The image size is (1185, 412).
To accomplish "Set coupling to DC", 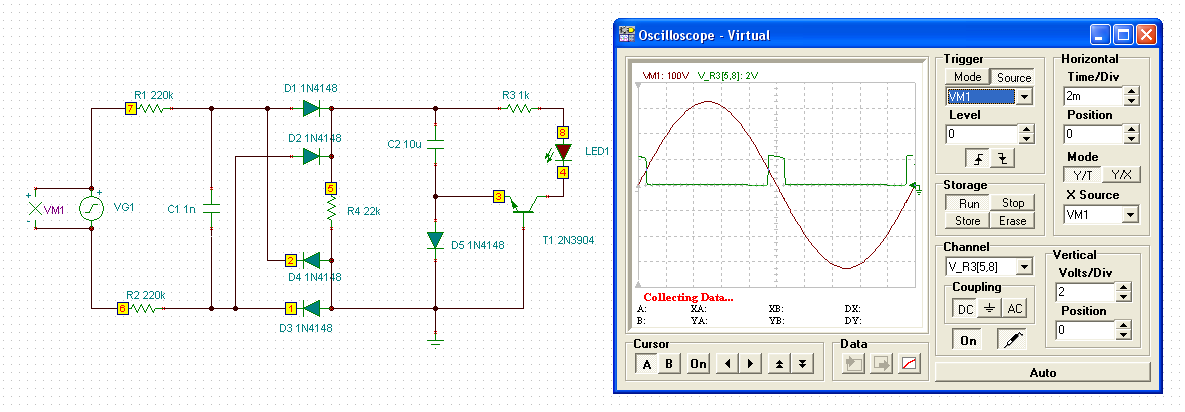I will click(965, 309).
